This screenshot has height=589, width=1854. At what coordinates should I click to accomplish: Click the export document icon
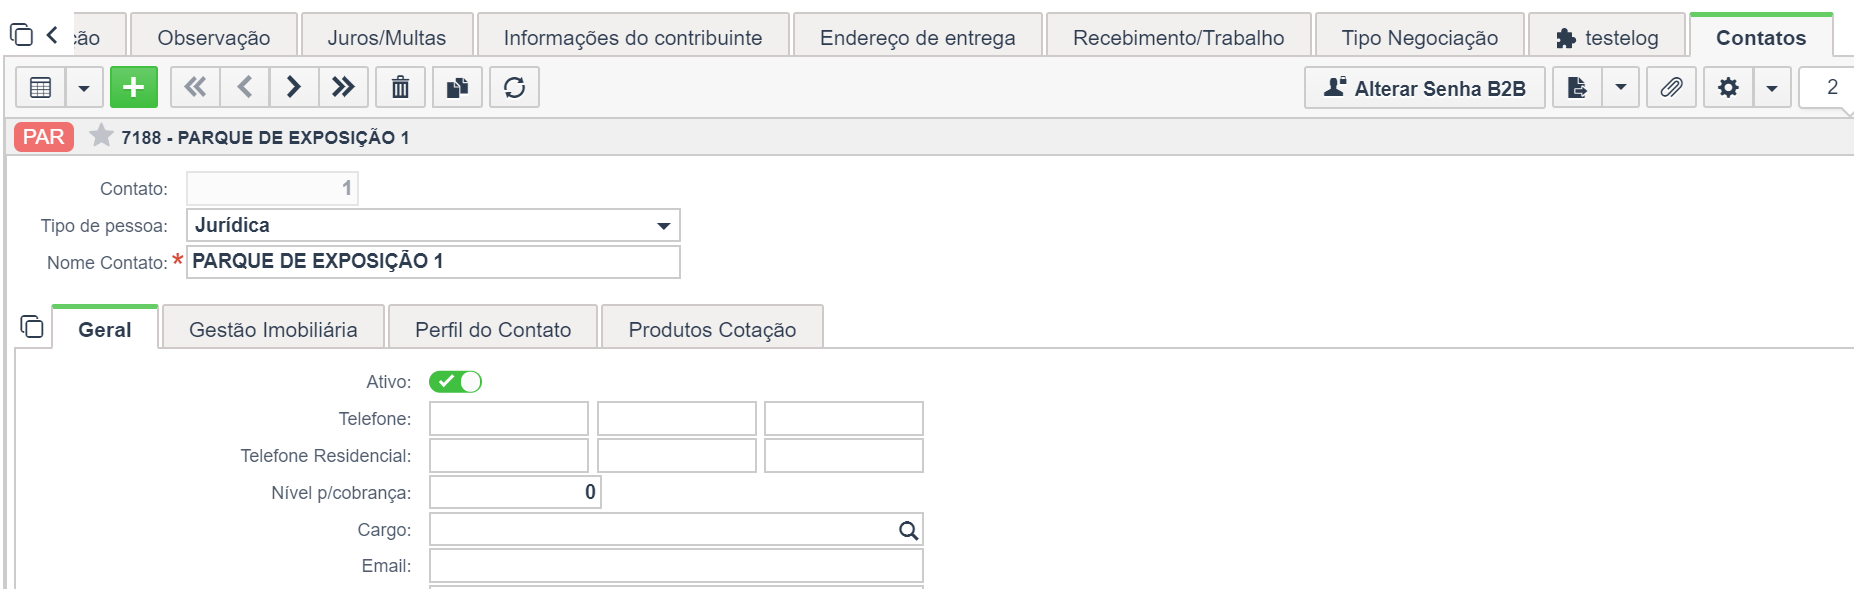(x=1577, y=88)
